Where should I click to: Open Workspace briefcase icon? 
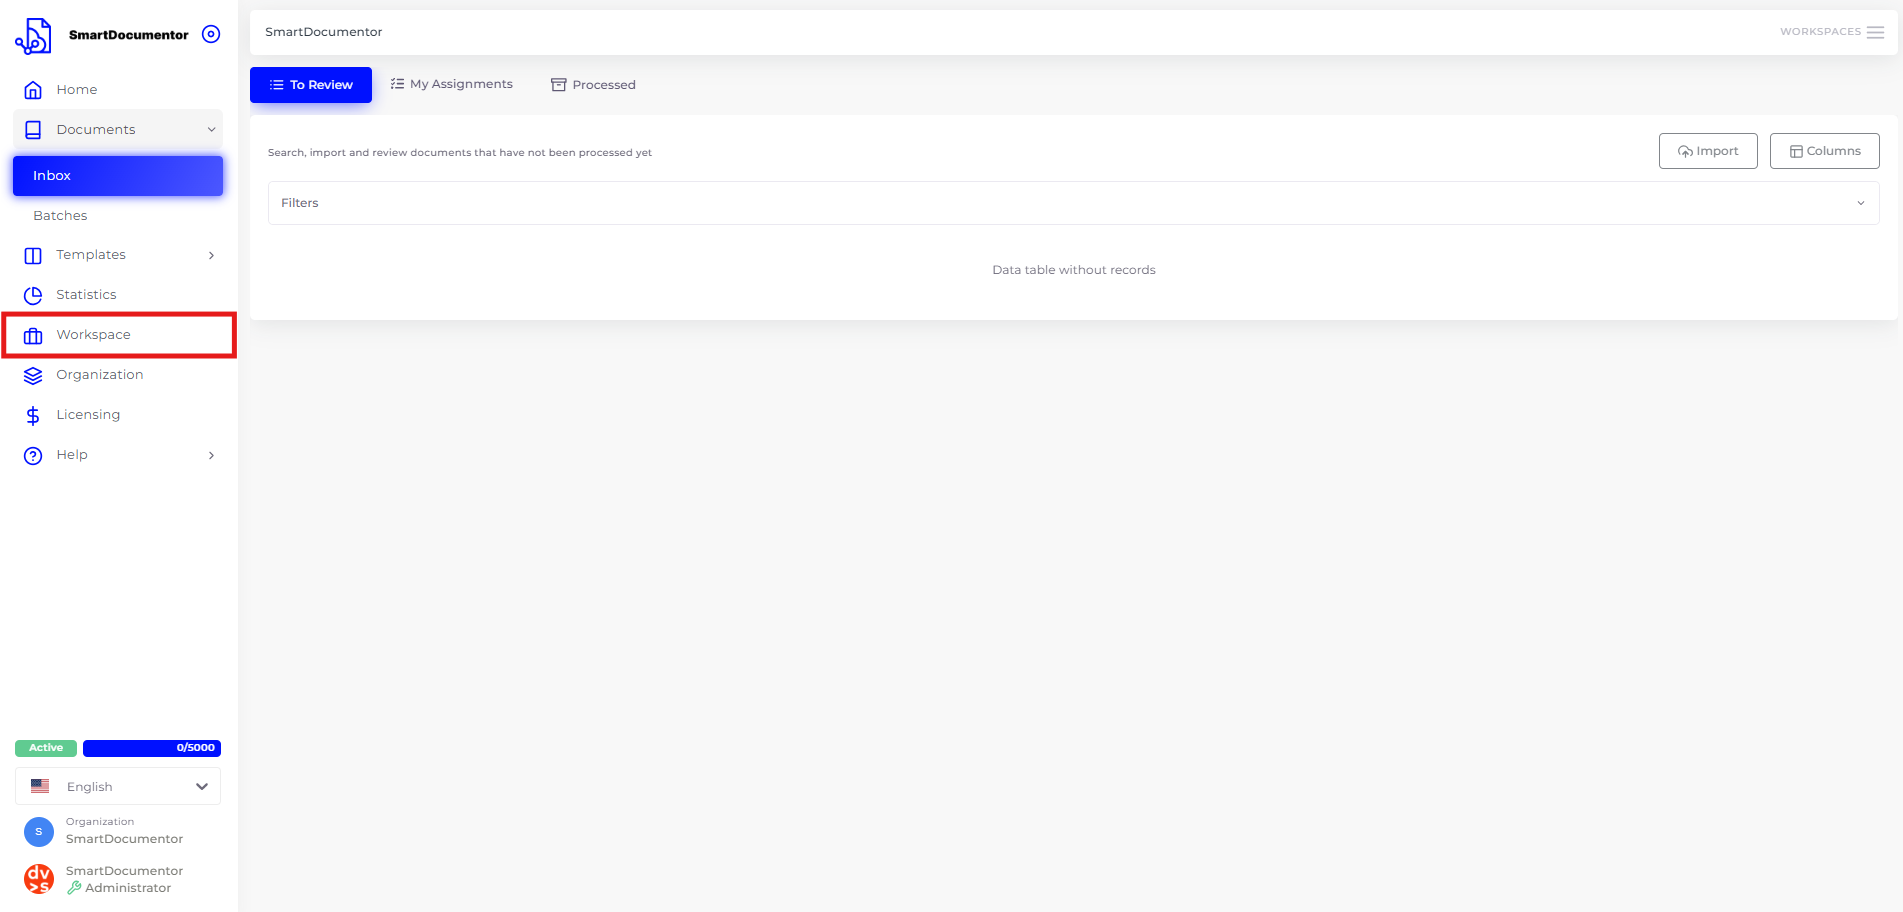[x=33, y=335]
